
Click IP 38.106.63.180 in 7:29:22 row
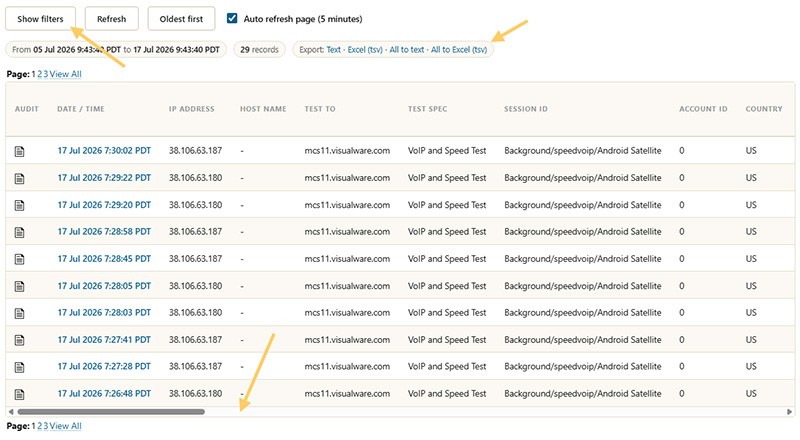[x=195, y=178]
